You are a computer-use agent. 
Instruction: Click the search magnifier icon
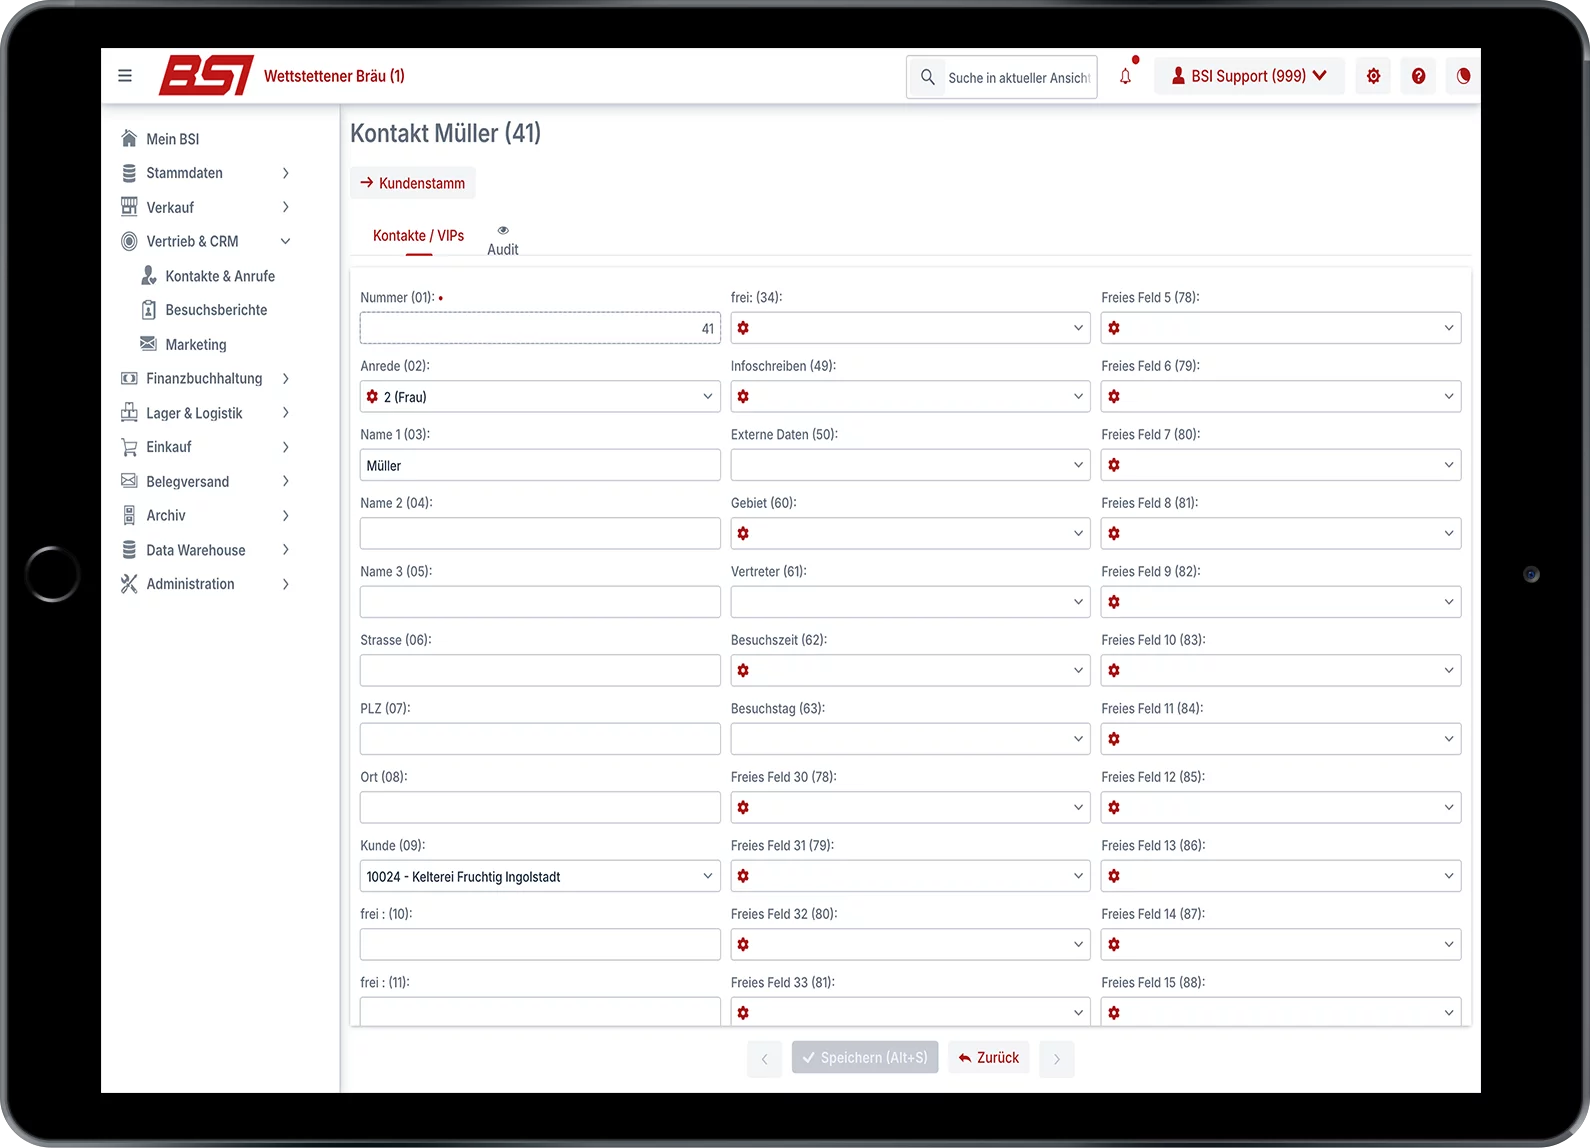928,77
